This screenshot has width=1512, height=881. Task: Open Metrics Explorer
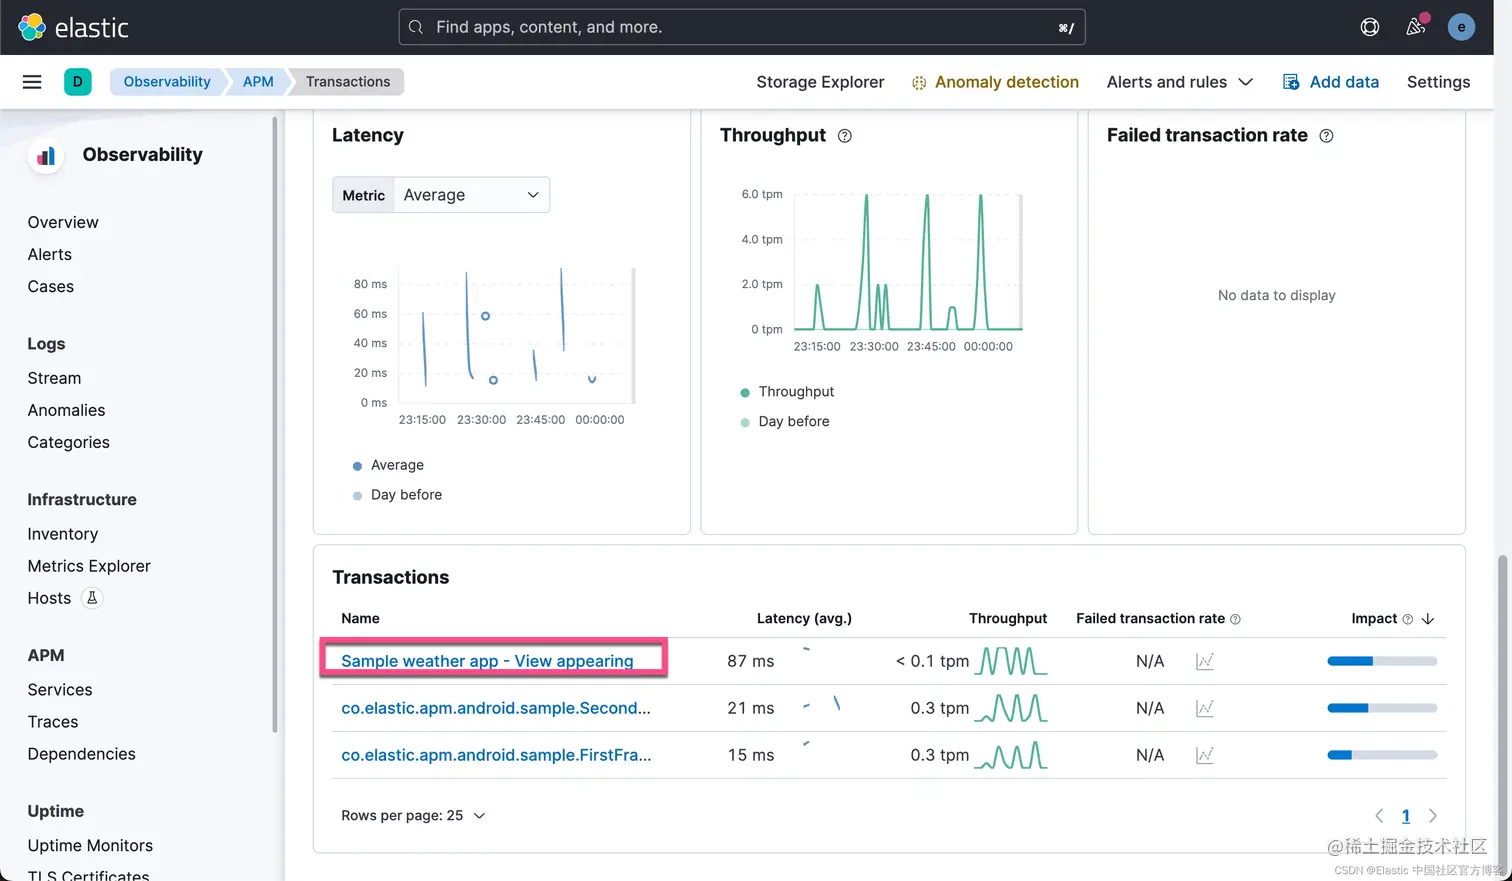click(89, 566)
